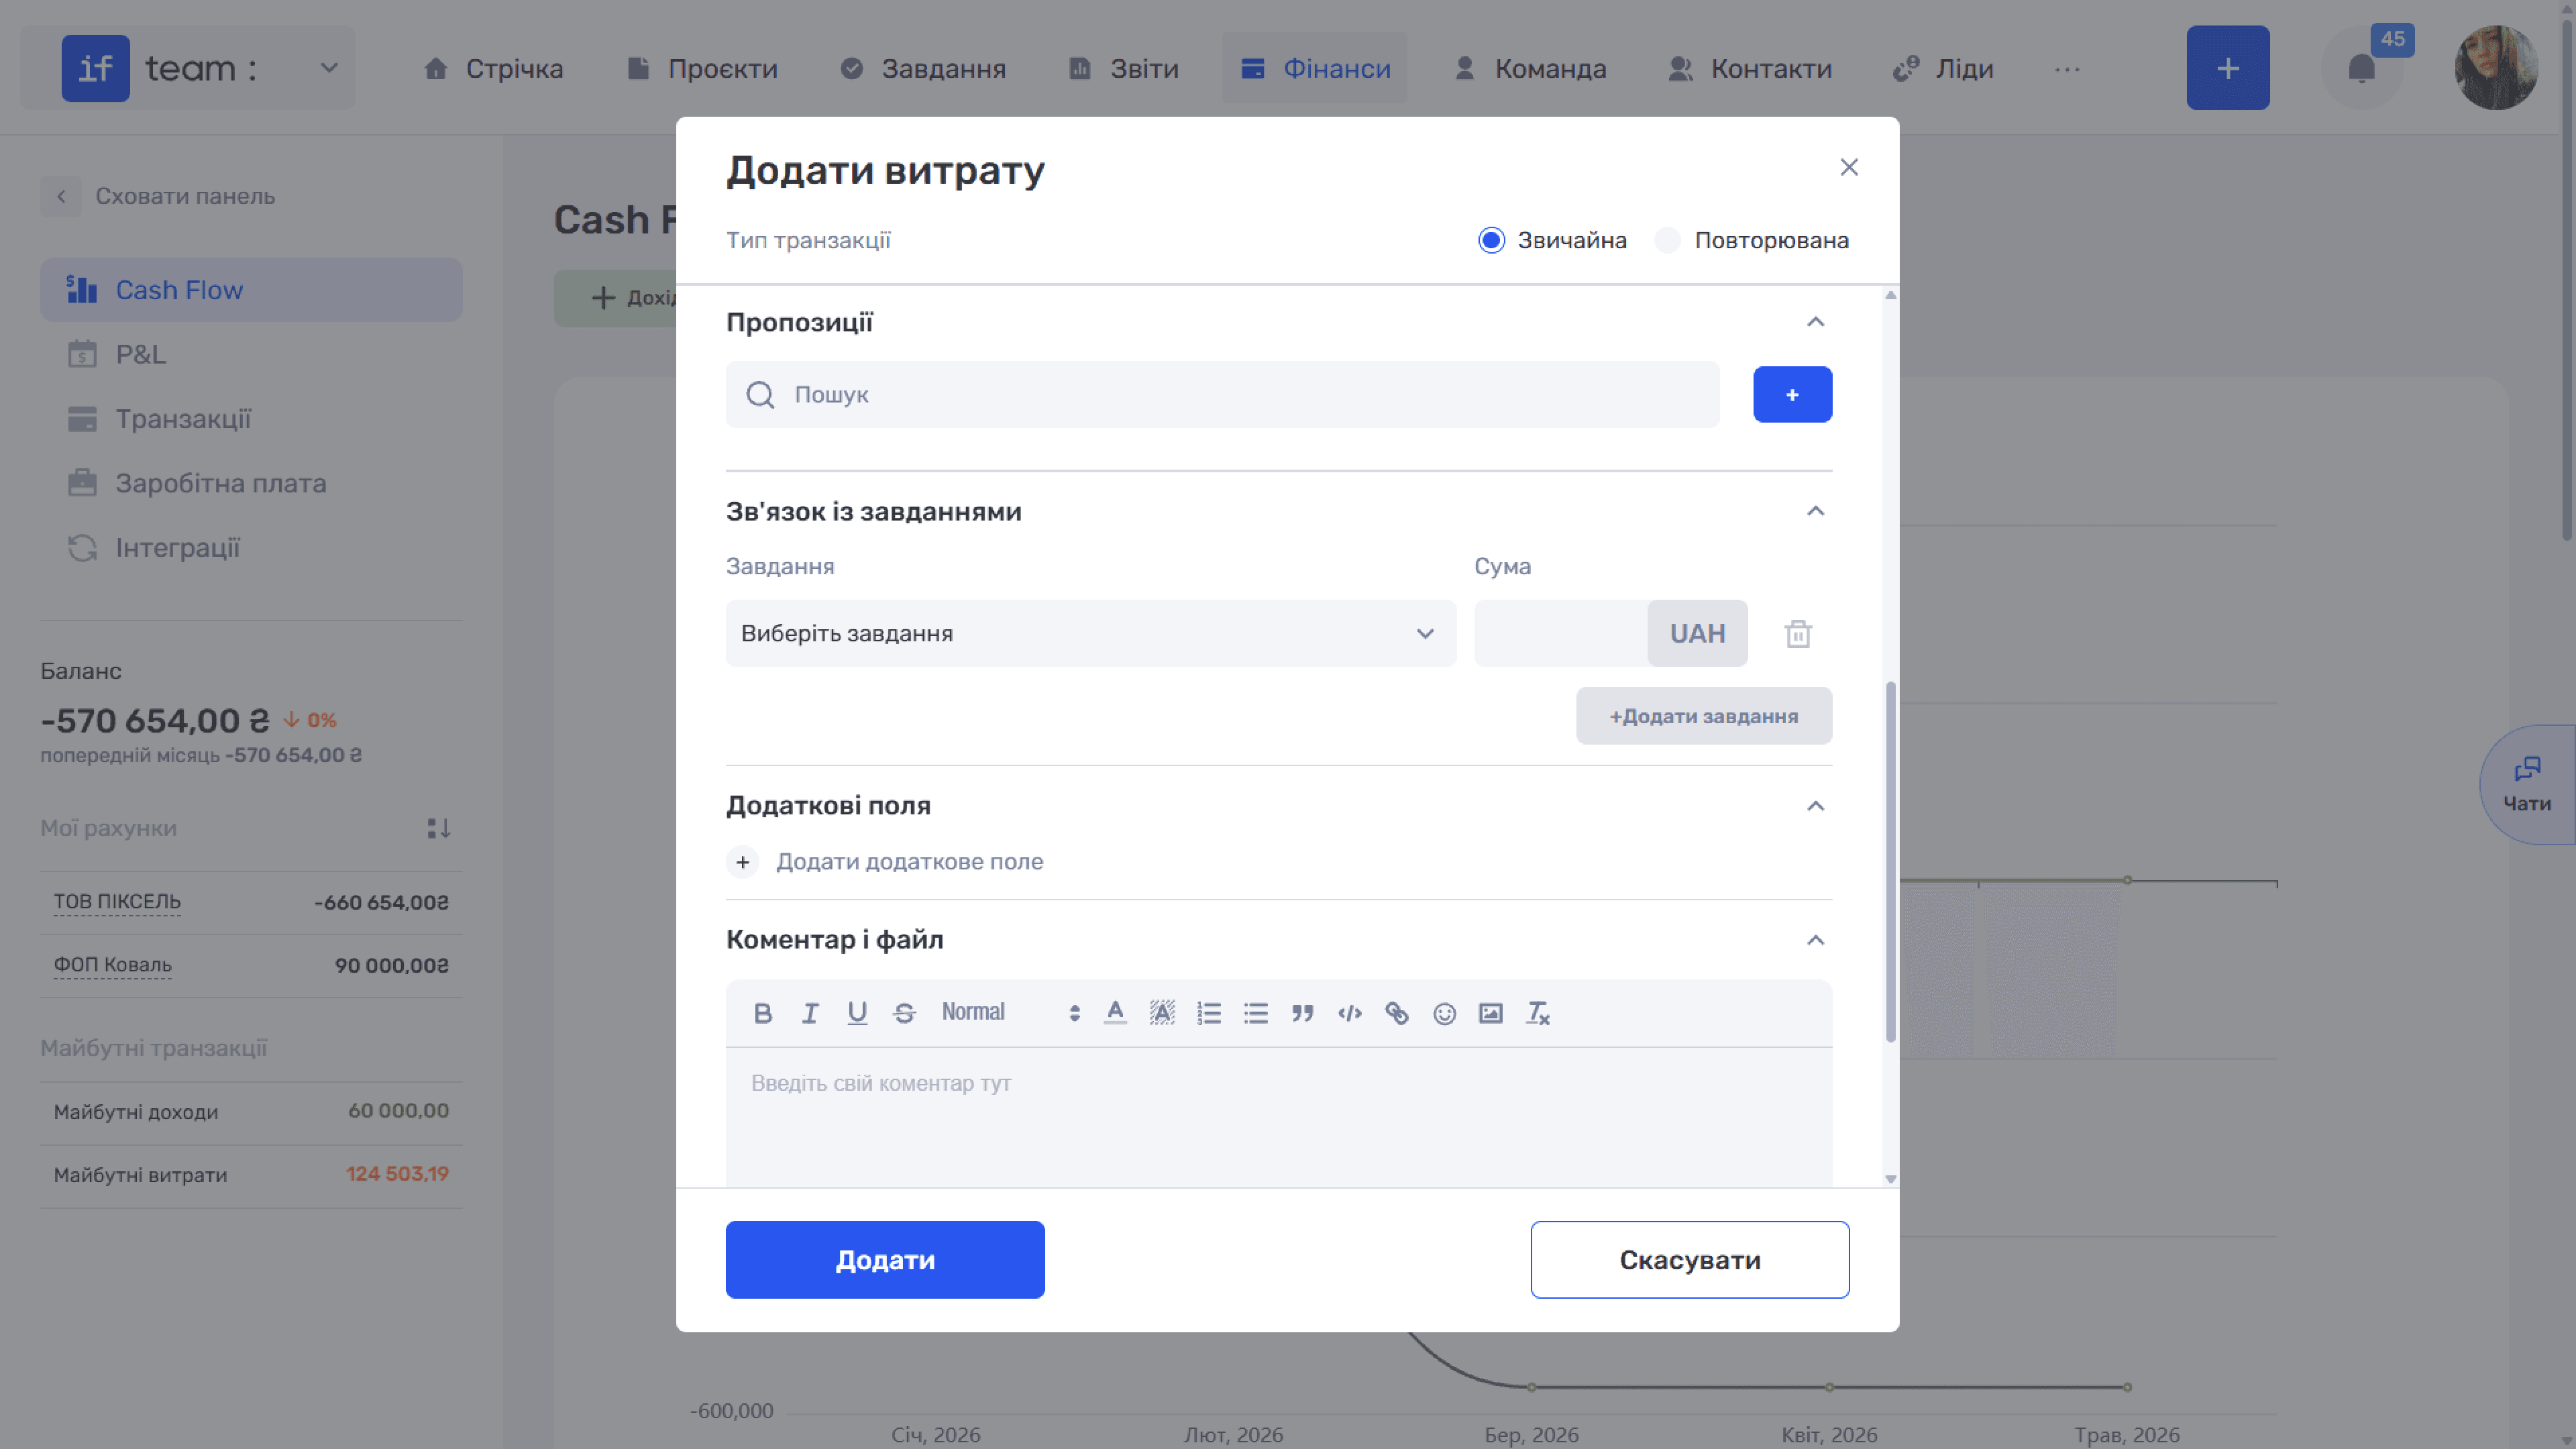The height and width of the screenshot is (1449, 2576).
Task: Open the Normal text size dropdown
Action: pos(1010,1013)
